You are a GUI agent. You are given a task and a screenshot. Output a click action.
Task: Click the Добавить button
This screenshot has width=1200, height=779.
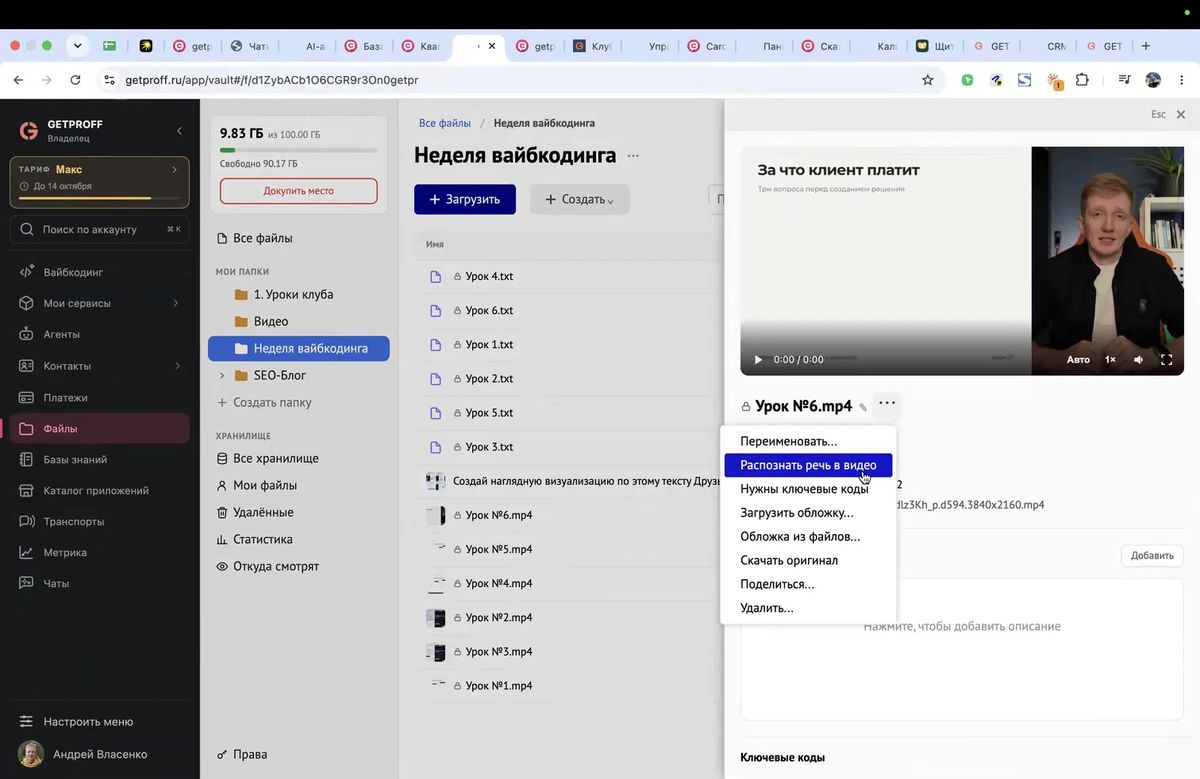pyautogui.click(x=1152, y=556)
